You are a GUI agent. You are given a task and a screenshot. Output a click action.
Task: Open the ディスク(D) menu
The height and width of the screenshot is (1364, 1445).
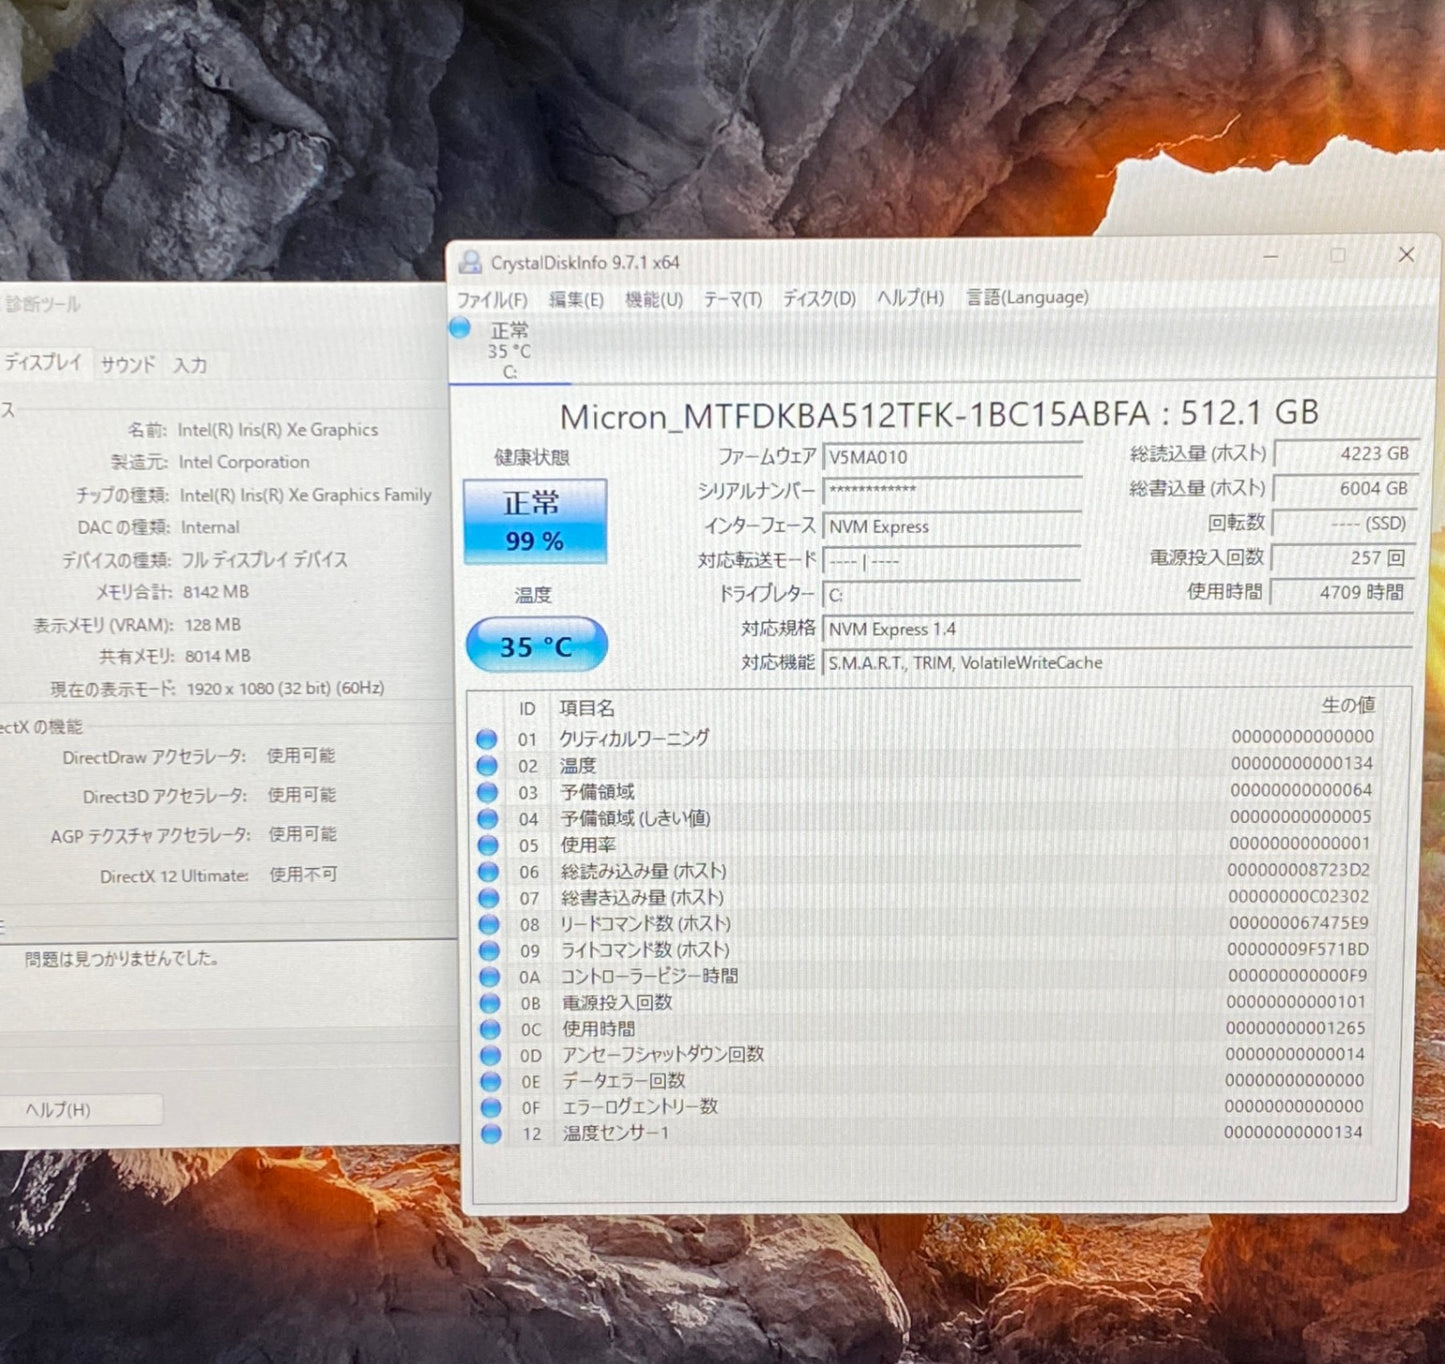point(818,298)
